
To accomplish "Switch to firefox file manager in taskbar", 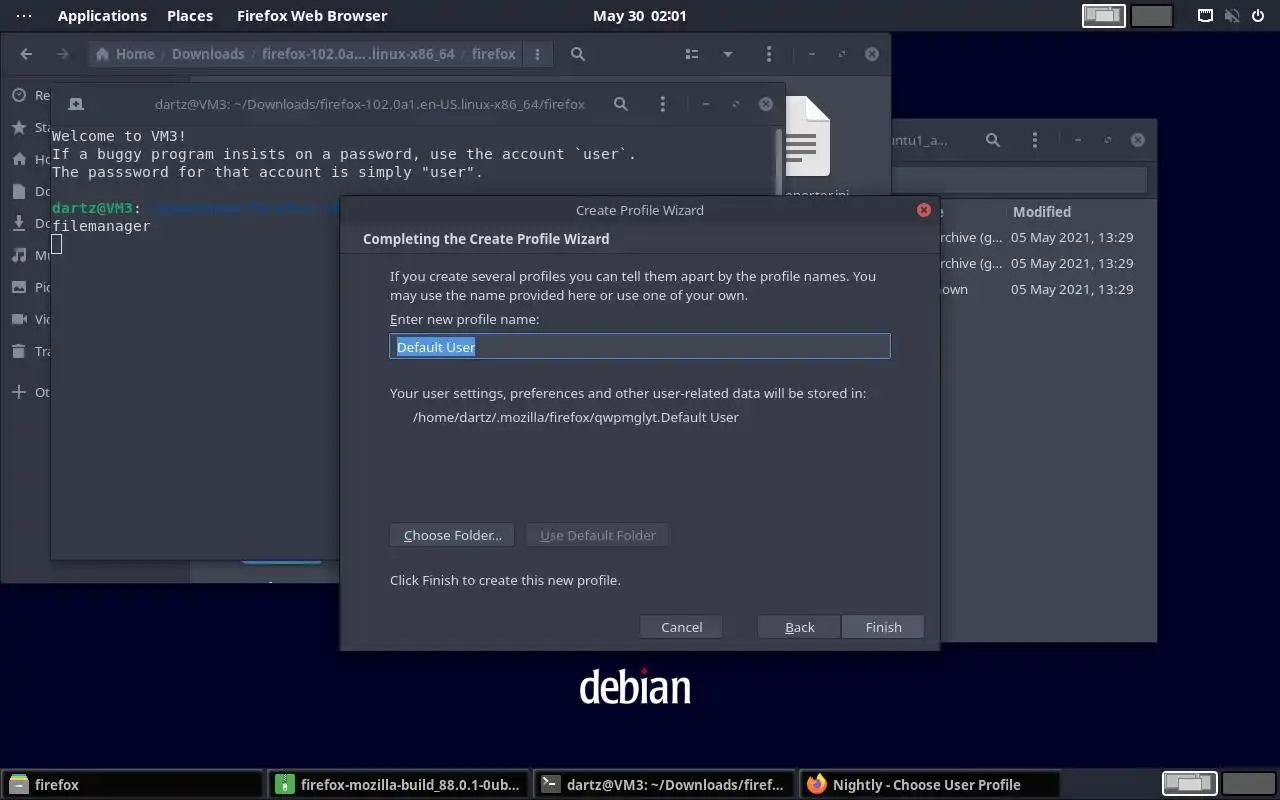I will click(132, 785).
